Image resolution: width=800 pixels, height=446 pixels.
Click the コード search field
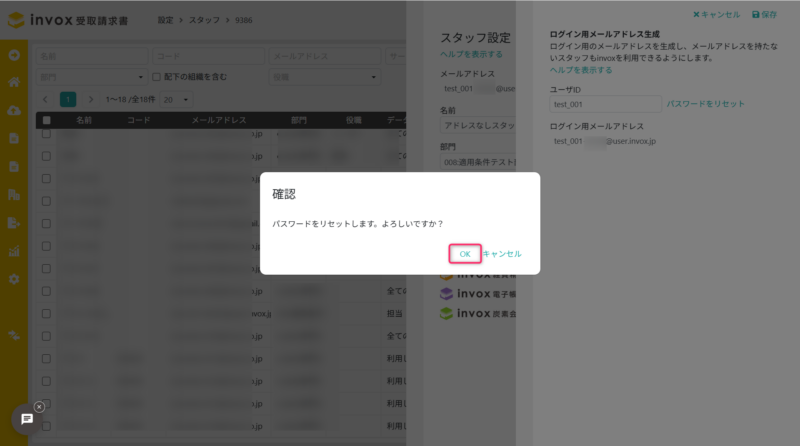click(209, 56)
